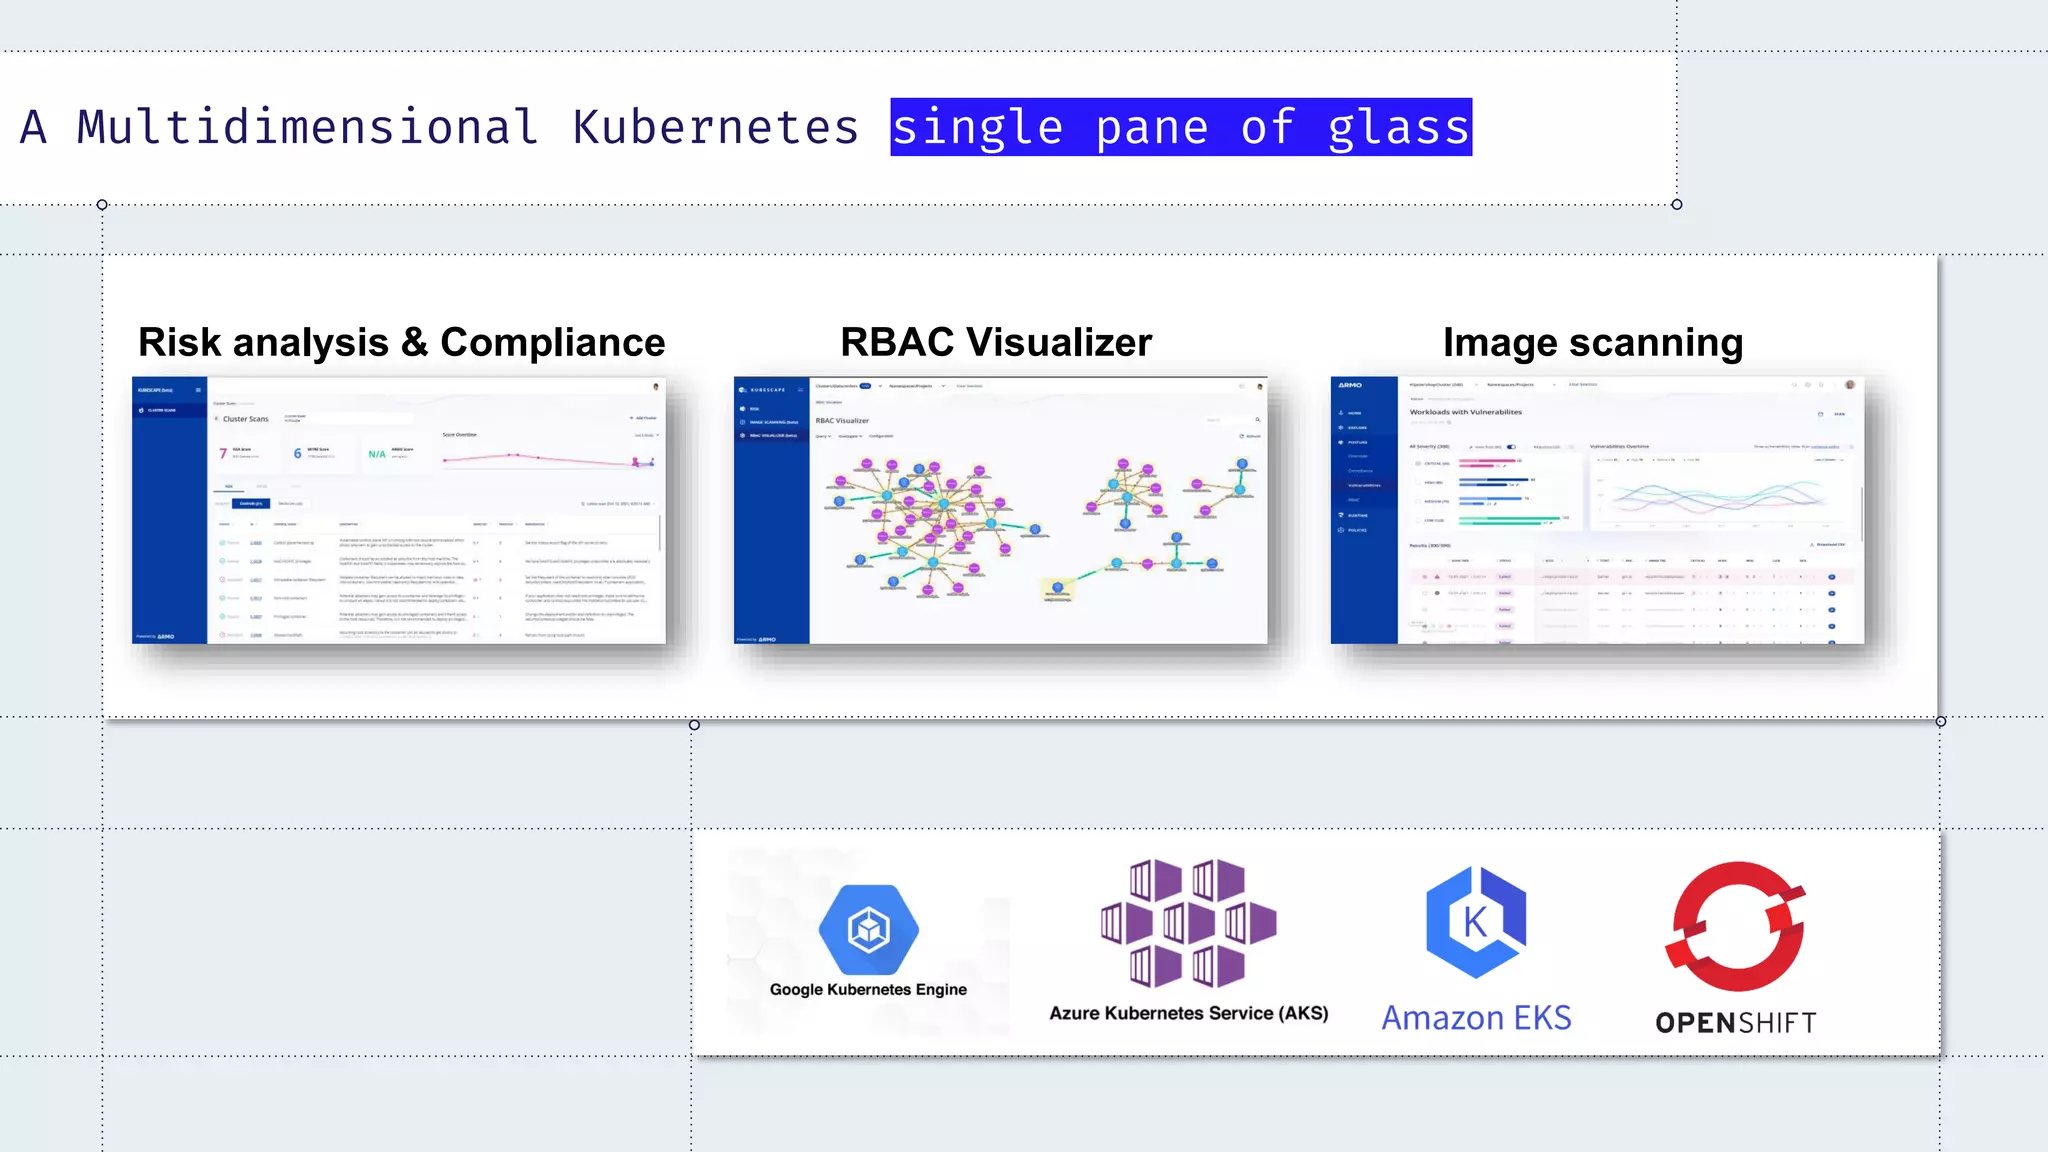Open the RBAC Visualizer graph screenshot
Screen dimensions: 2048x1152
(1000, 510)
